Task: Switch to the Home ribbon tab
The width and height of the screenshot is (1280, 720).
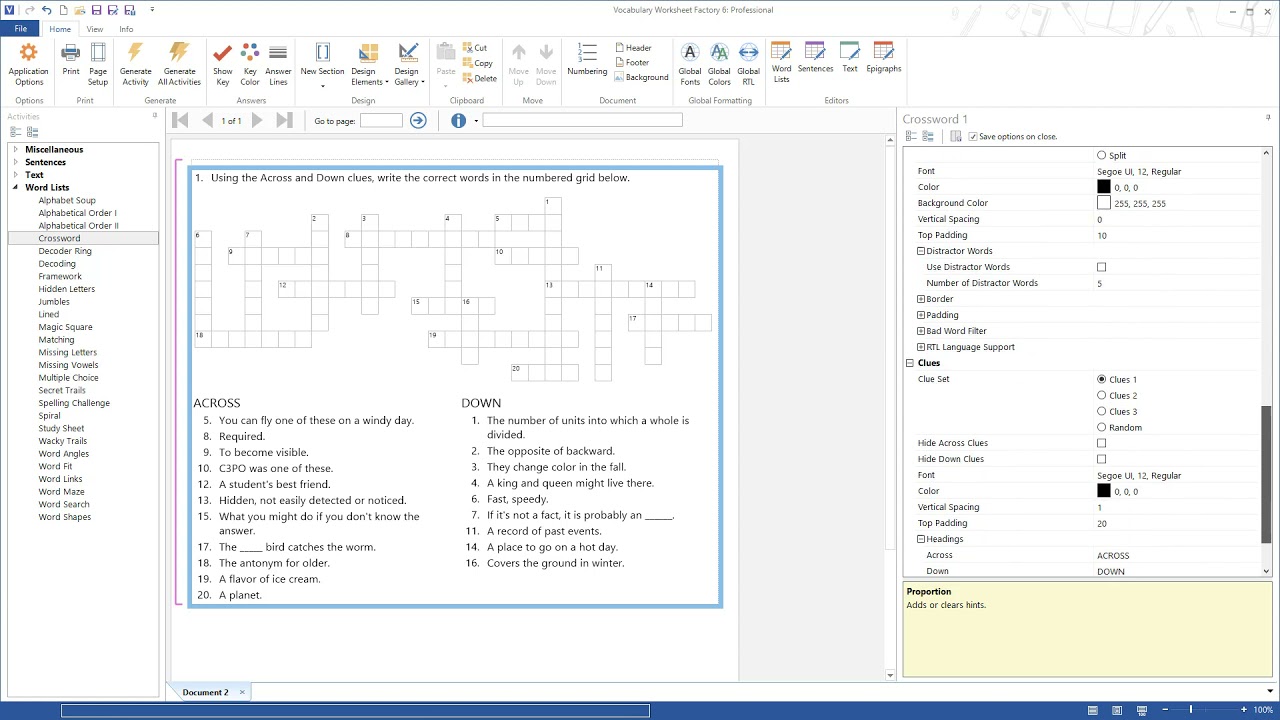Action: (60, 29)
